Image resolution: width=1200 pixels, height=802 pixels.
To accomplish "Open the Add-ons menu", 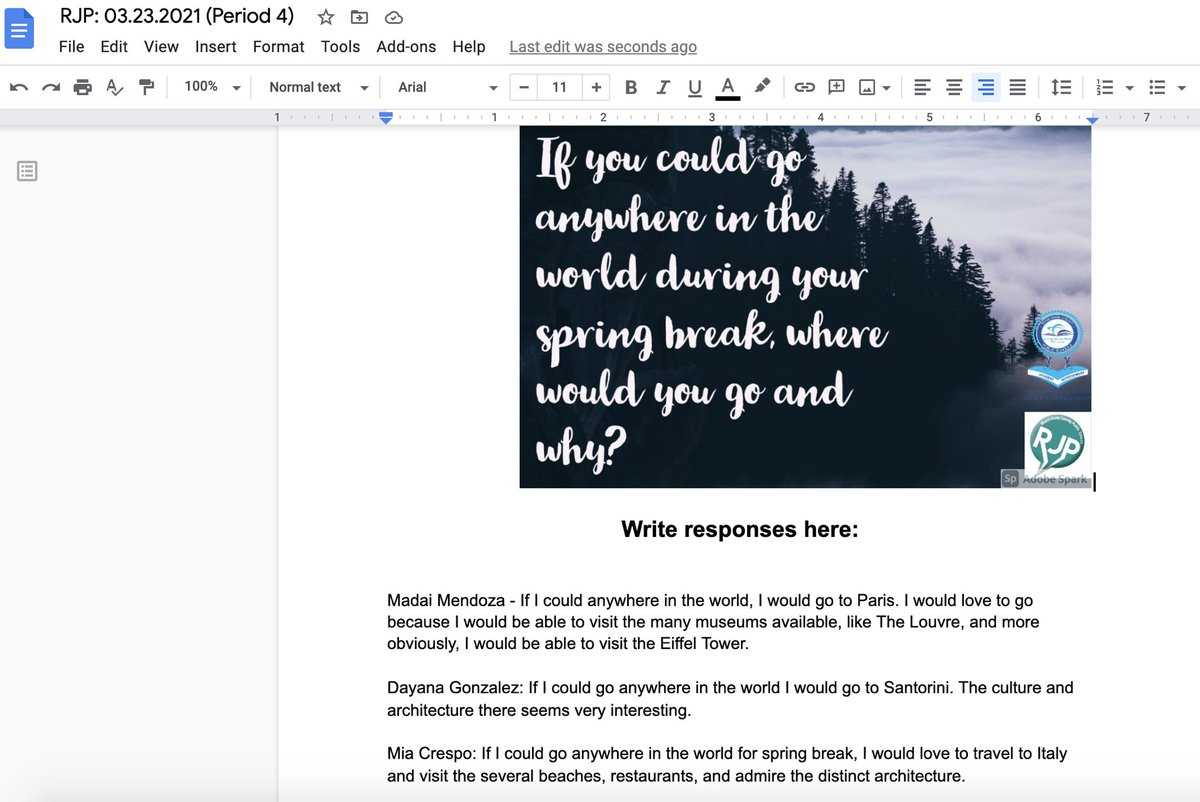I will point(406,47).
